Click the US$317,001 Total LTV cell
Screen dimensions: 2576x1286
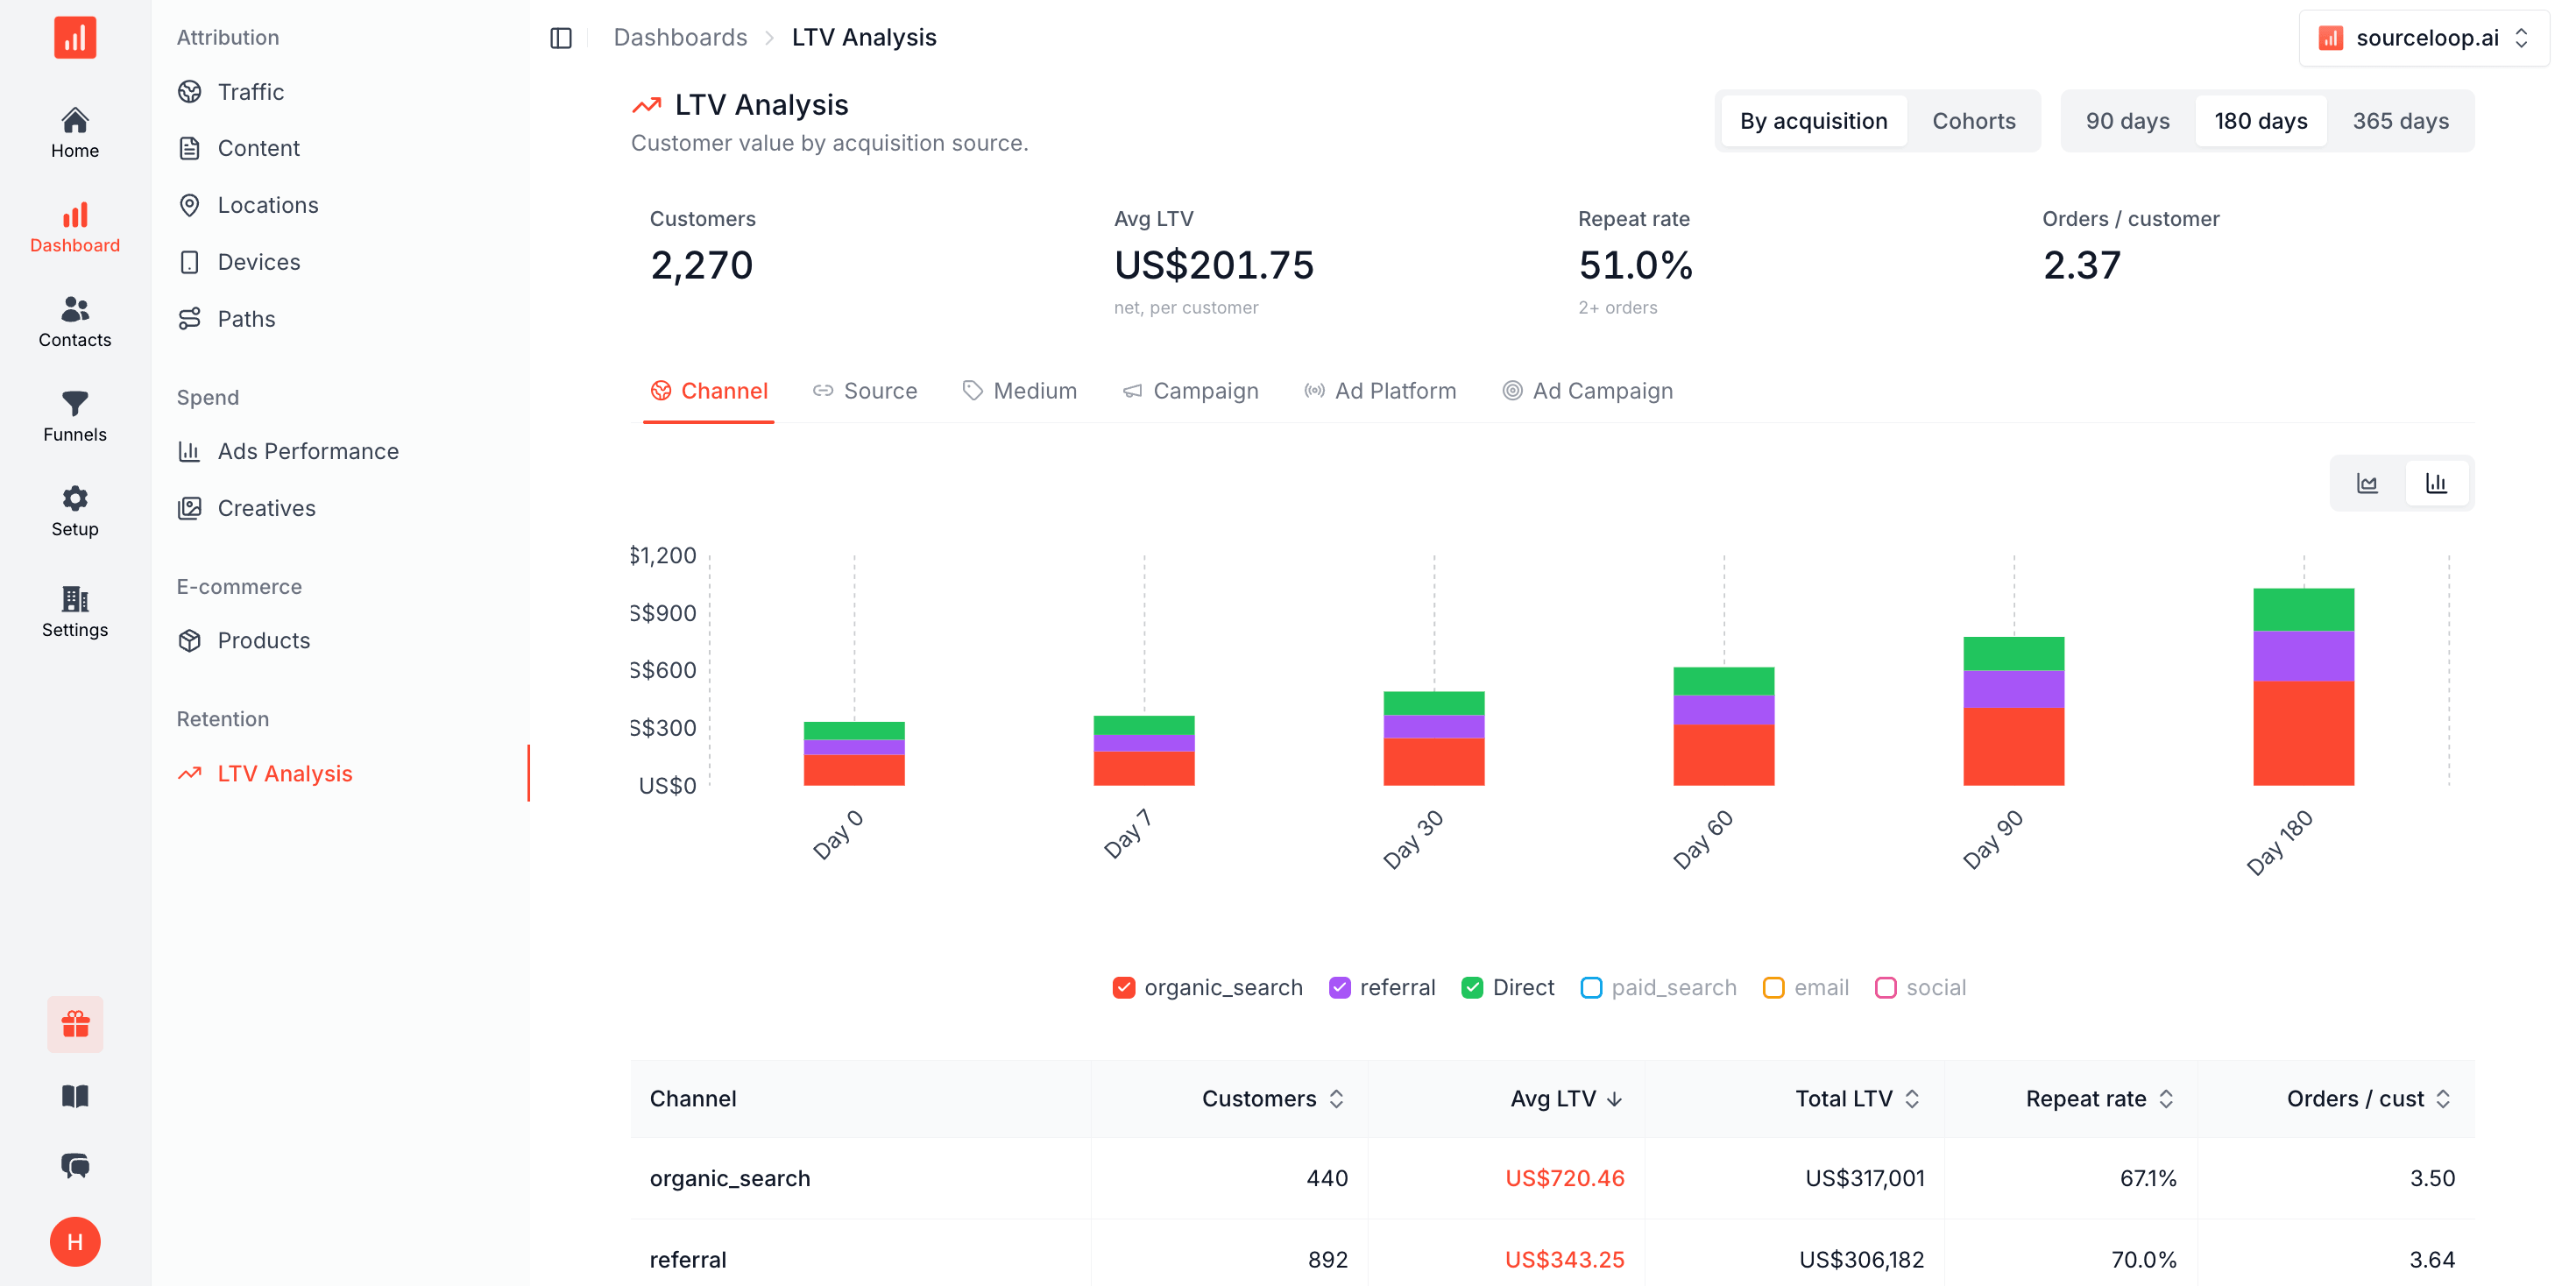pos(1865,1178)
